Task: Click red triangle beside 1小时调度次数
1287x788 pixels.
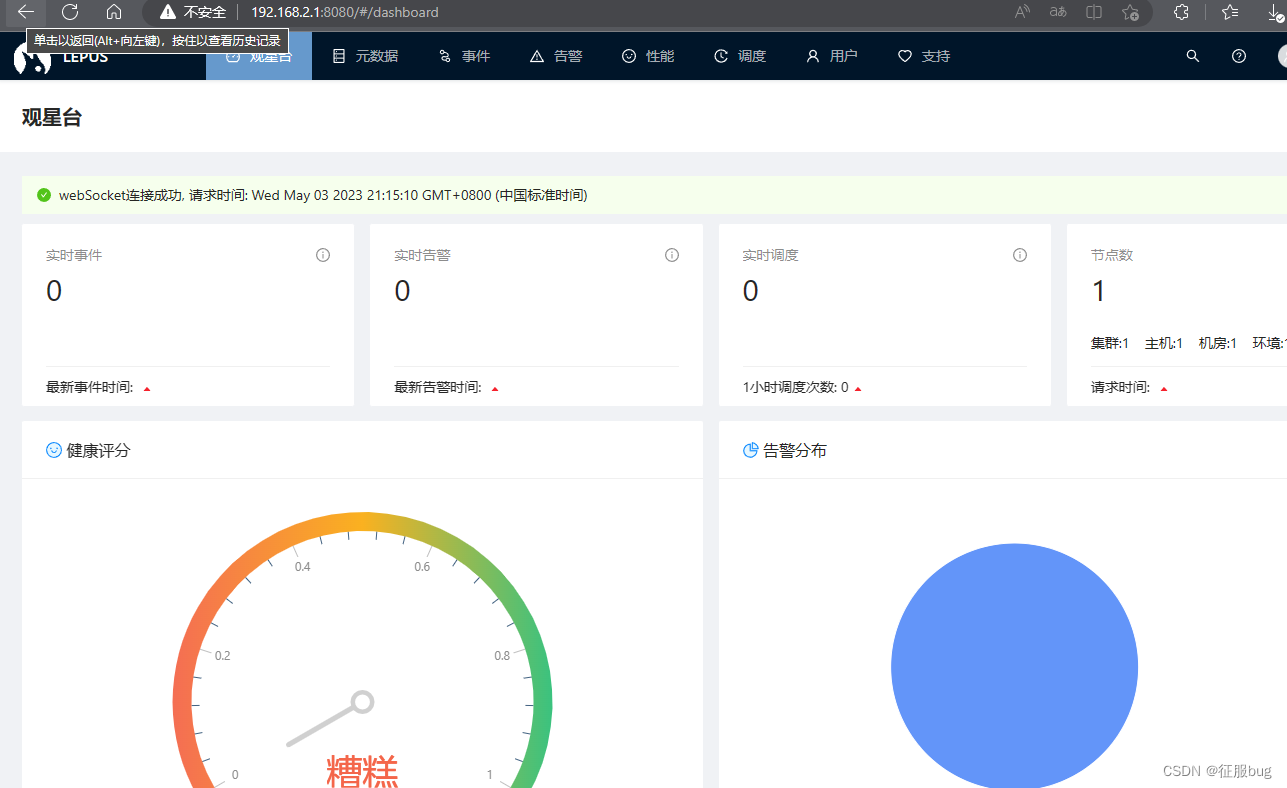Action: click(858, 388)
